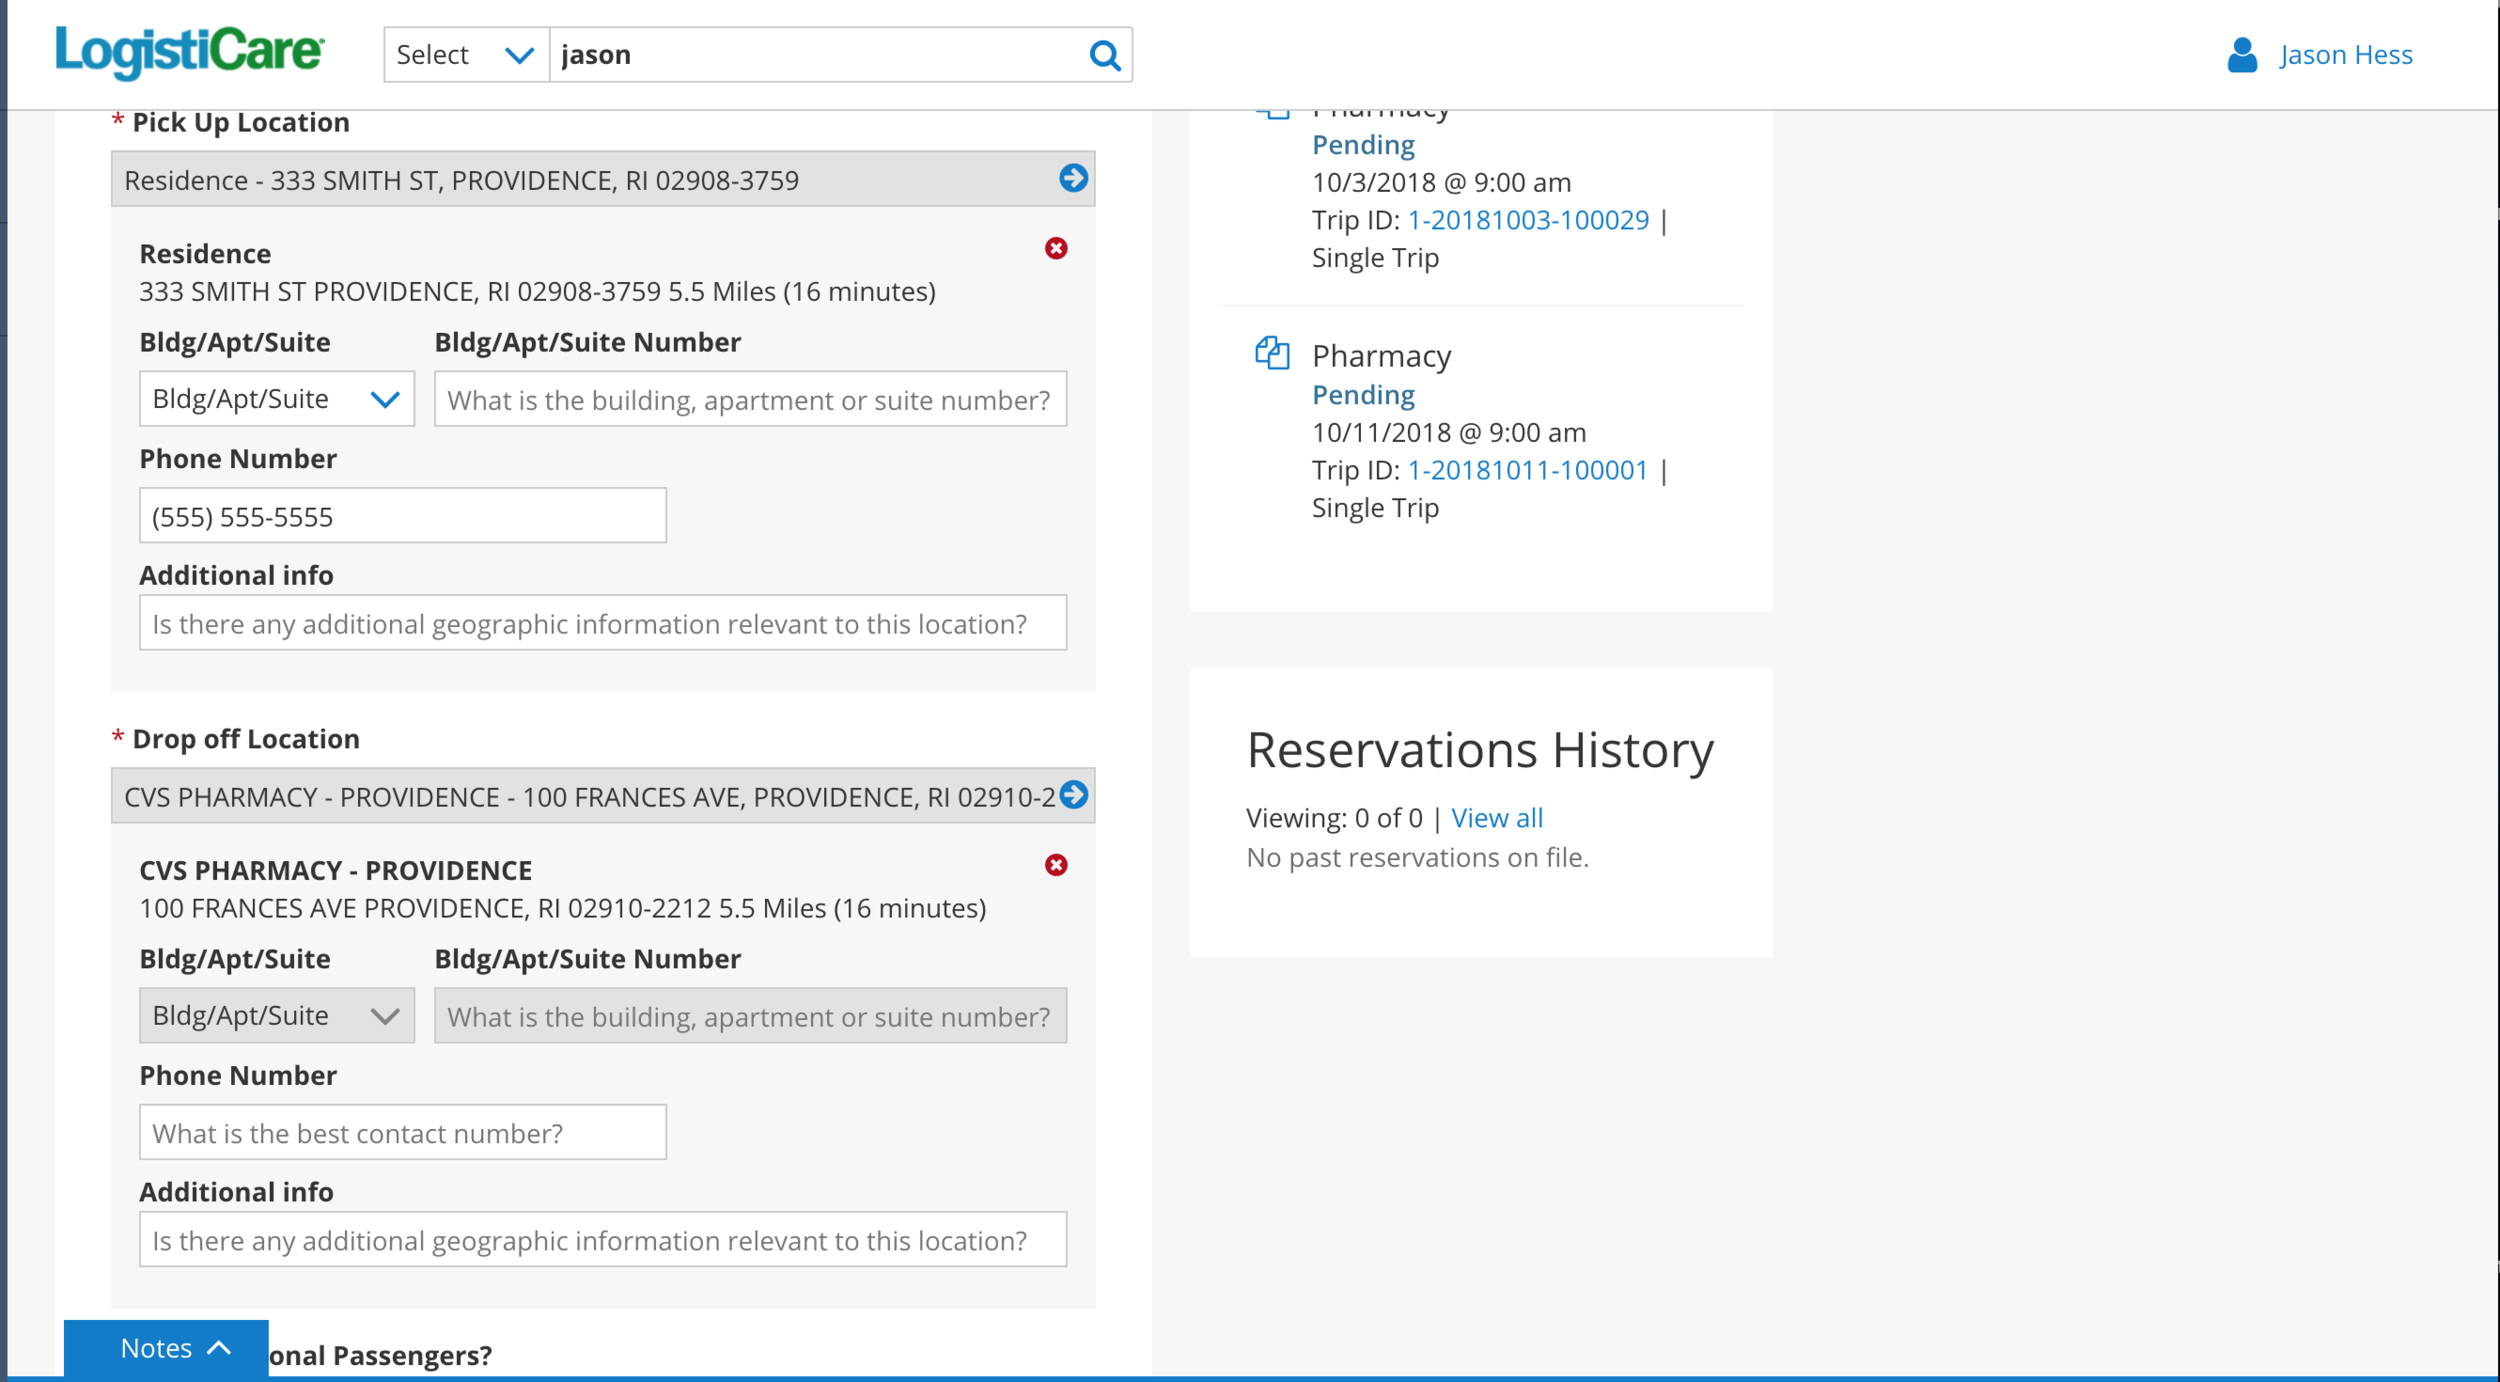This screenshot has height=1382, width=2500.
Task: Click the search magnifier icon
Action: (x=1104, y=55)
